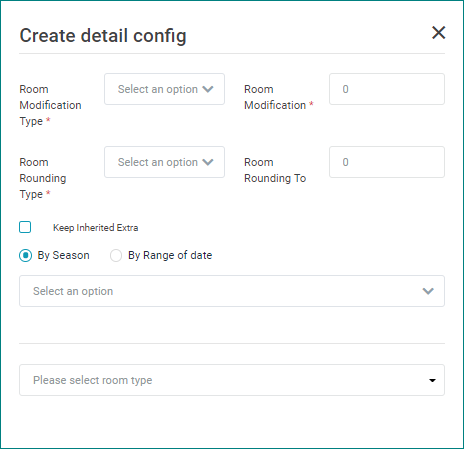Click the By Range of date label

click(x=170, y=255)
